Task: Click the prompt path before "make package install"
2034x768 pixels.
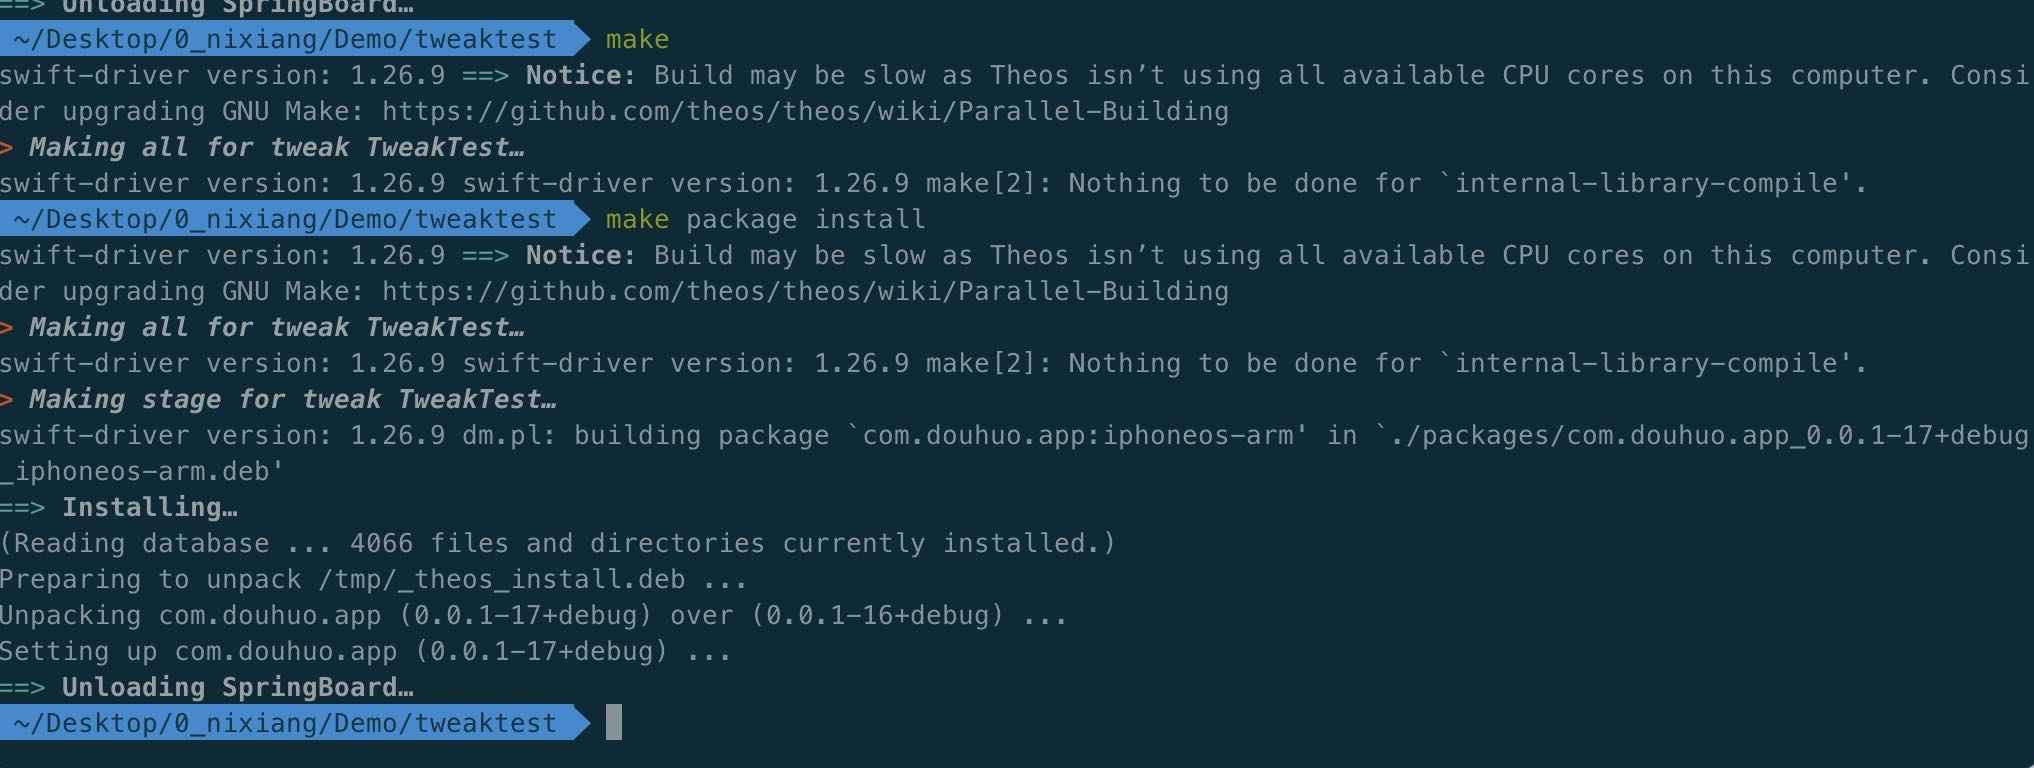Action: 285,219
